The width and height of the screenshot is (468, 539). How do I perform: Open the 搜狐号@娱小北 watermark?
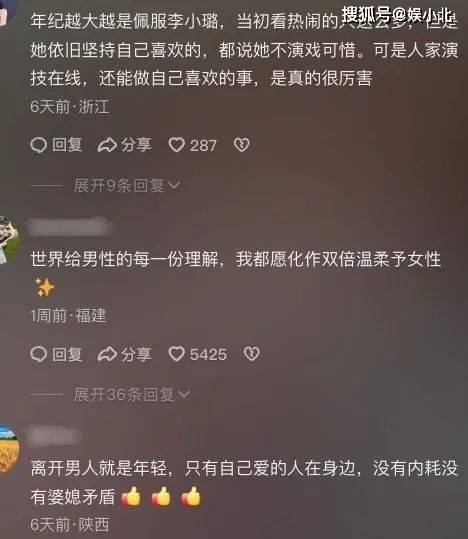(x=397, y=15)
